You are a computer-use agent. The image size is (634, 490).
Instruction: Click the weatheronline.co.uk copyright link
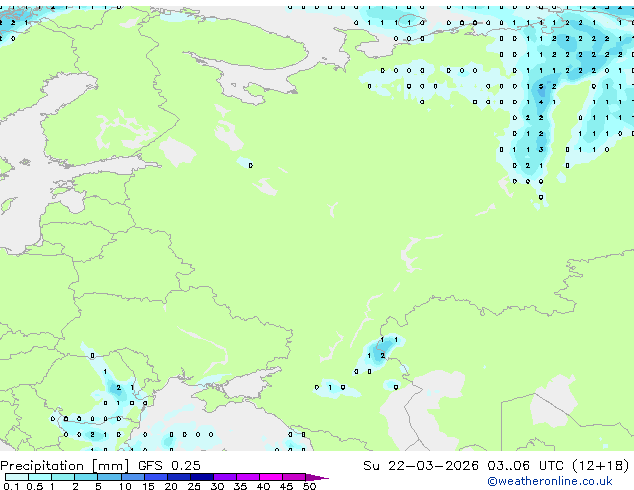[550, 481]
